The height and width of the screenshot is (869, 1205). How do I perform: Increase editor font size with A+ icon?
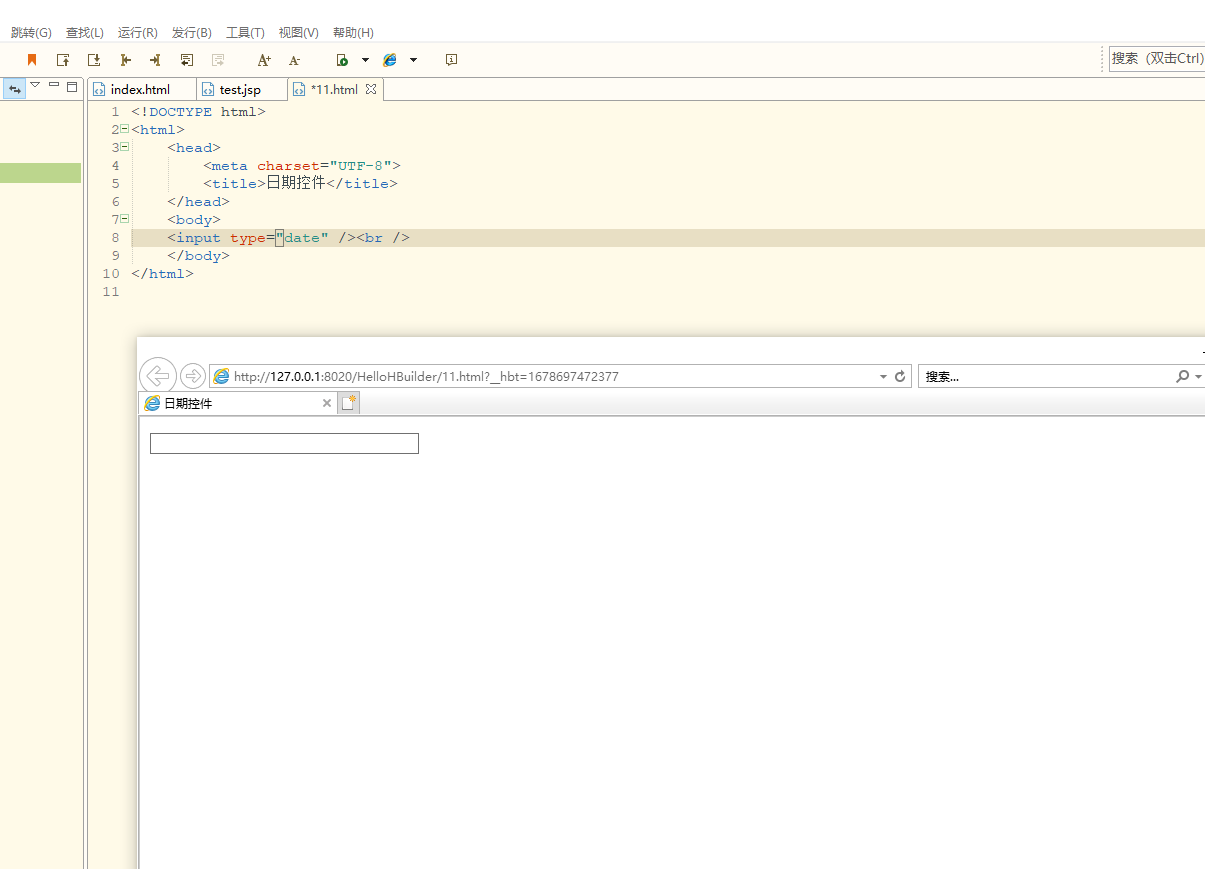tap(264, 60)
